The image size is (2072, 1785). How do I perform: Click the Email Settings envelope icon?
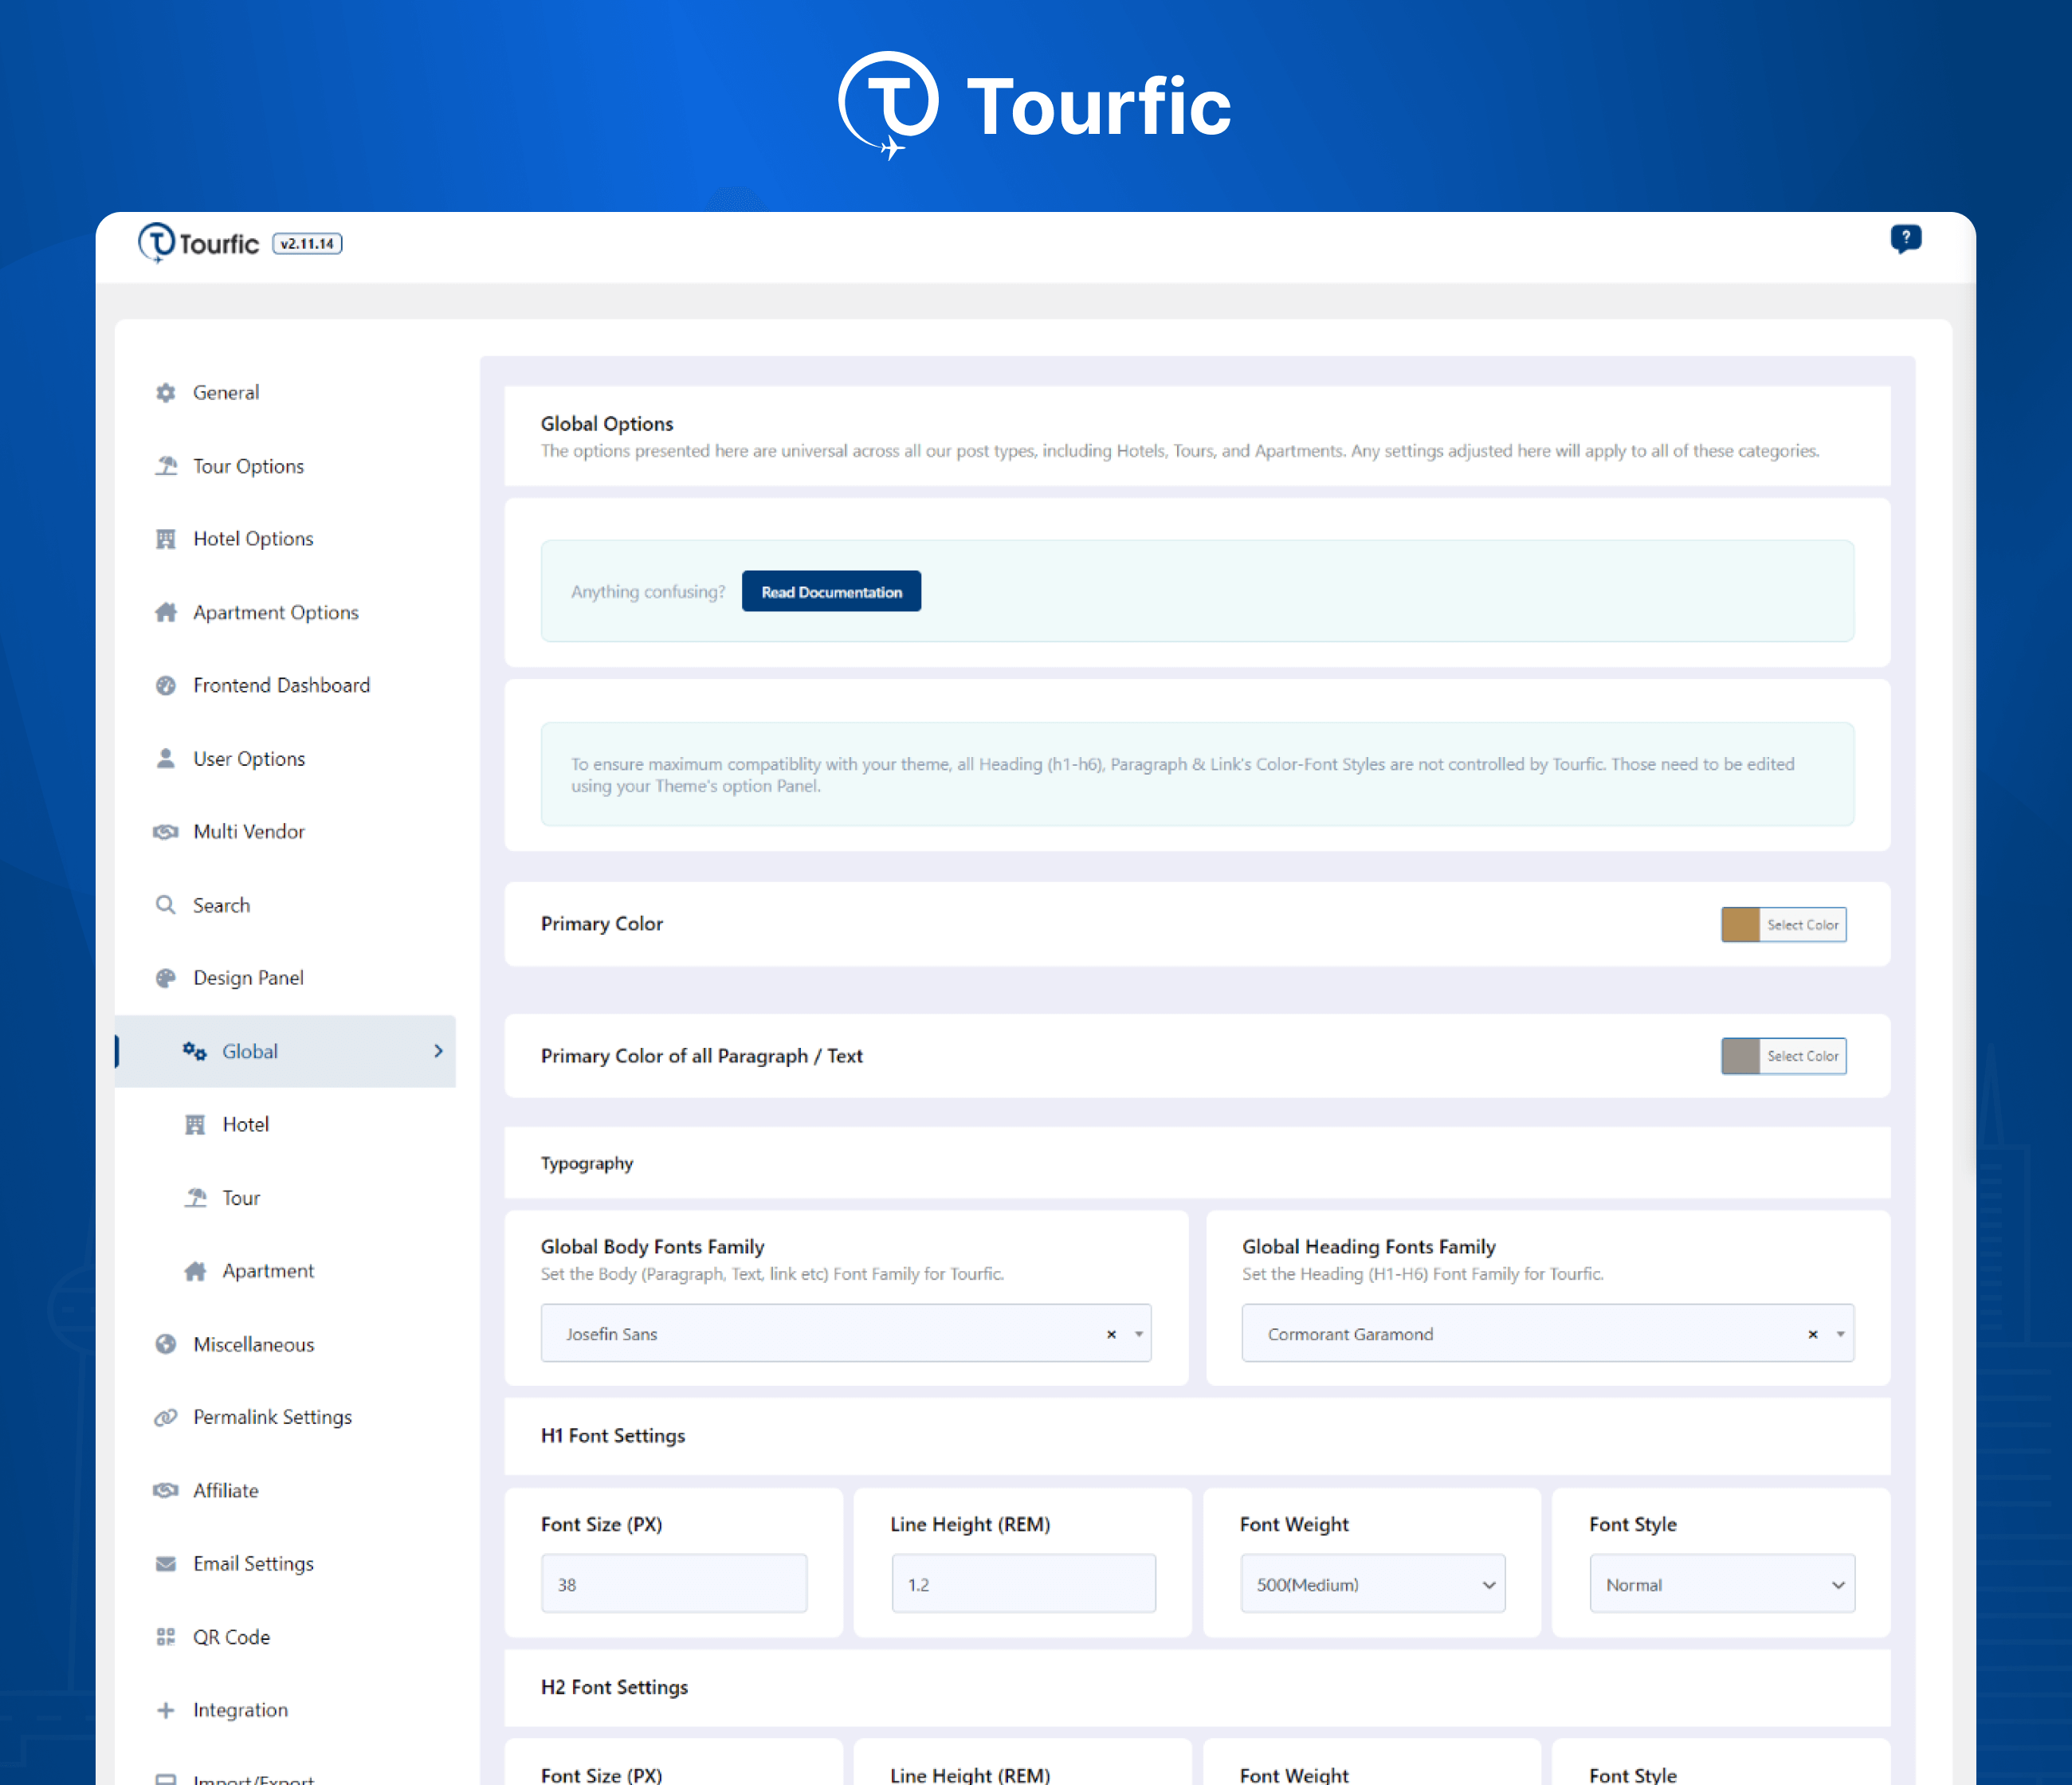pos(166,1564)
